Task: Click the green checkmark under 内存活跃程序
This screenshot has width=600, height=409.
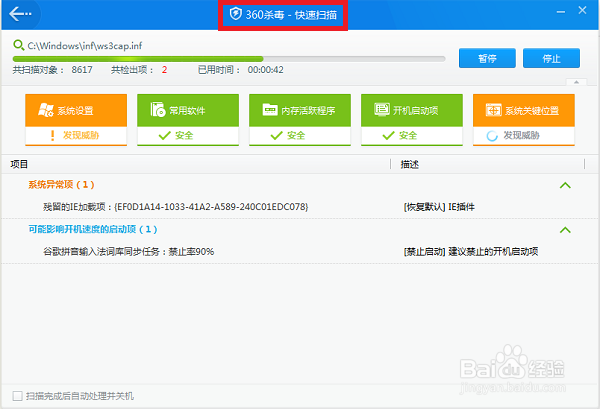Action: pos(276,135)
